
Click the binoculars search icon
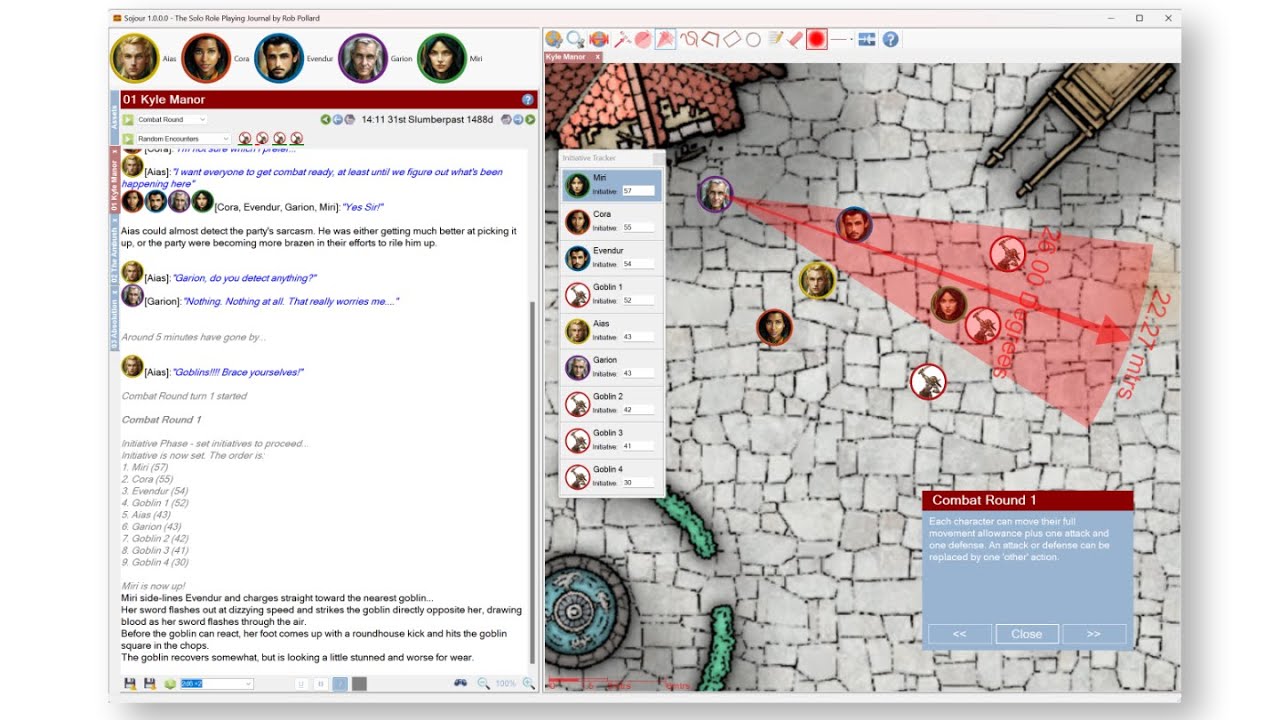coord(460,683)
